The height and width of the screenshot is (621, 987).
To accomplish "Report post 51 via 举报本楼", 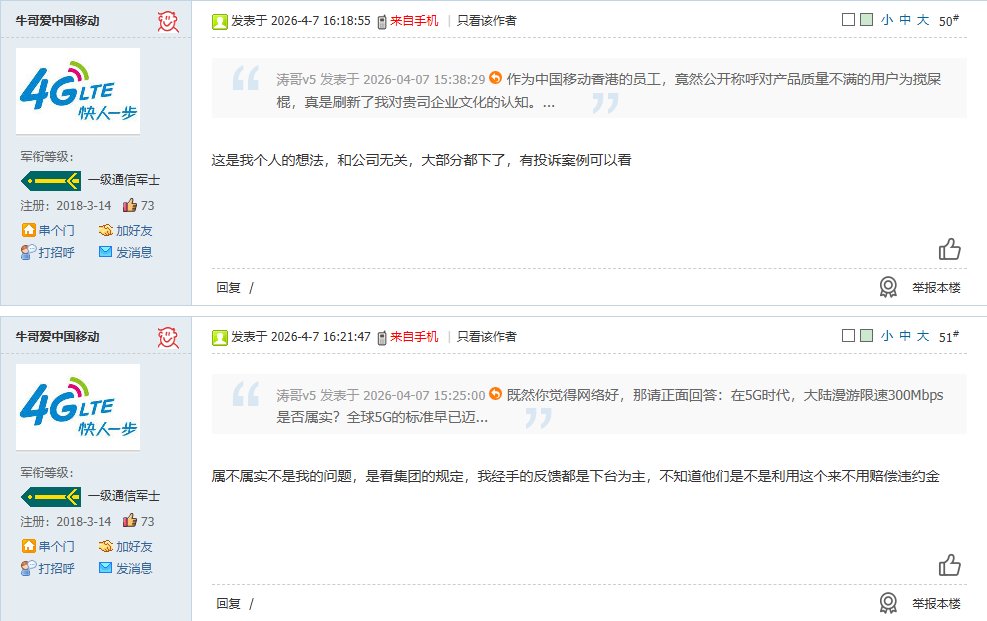I will (x=936, y=603).
